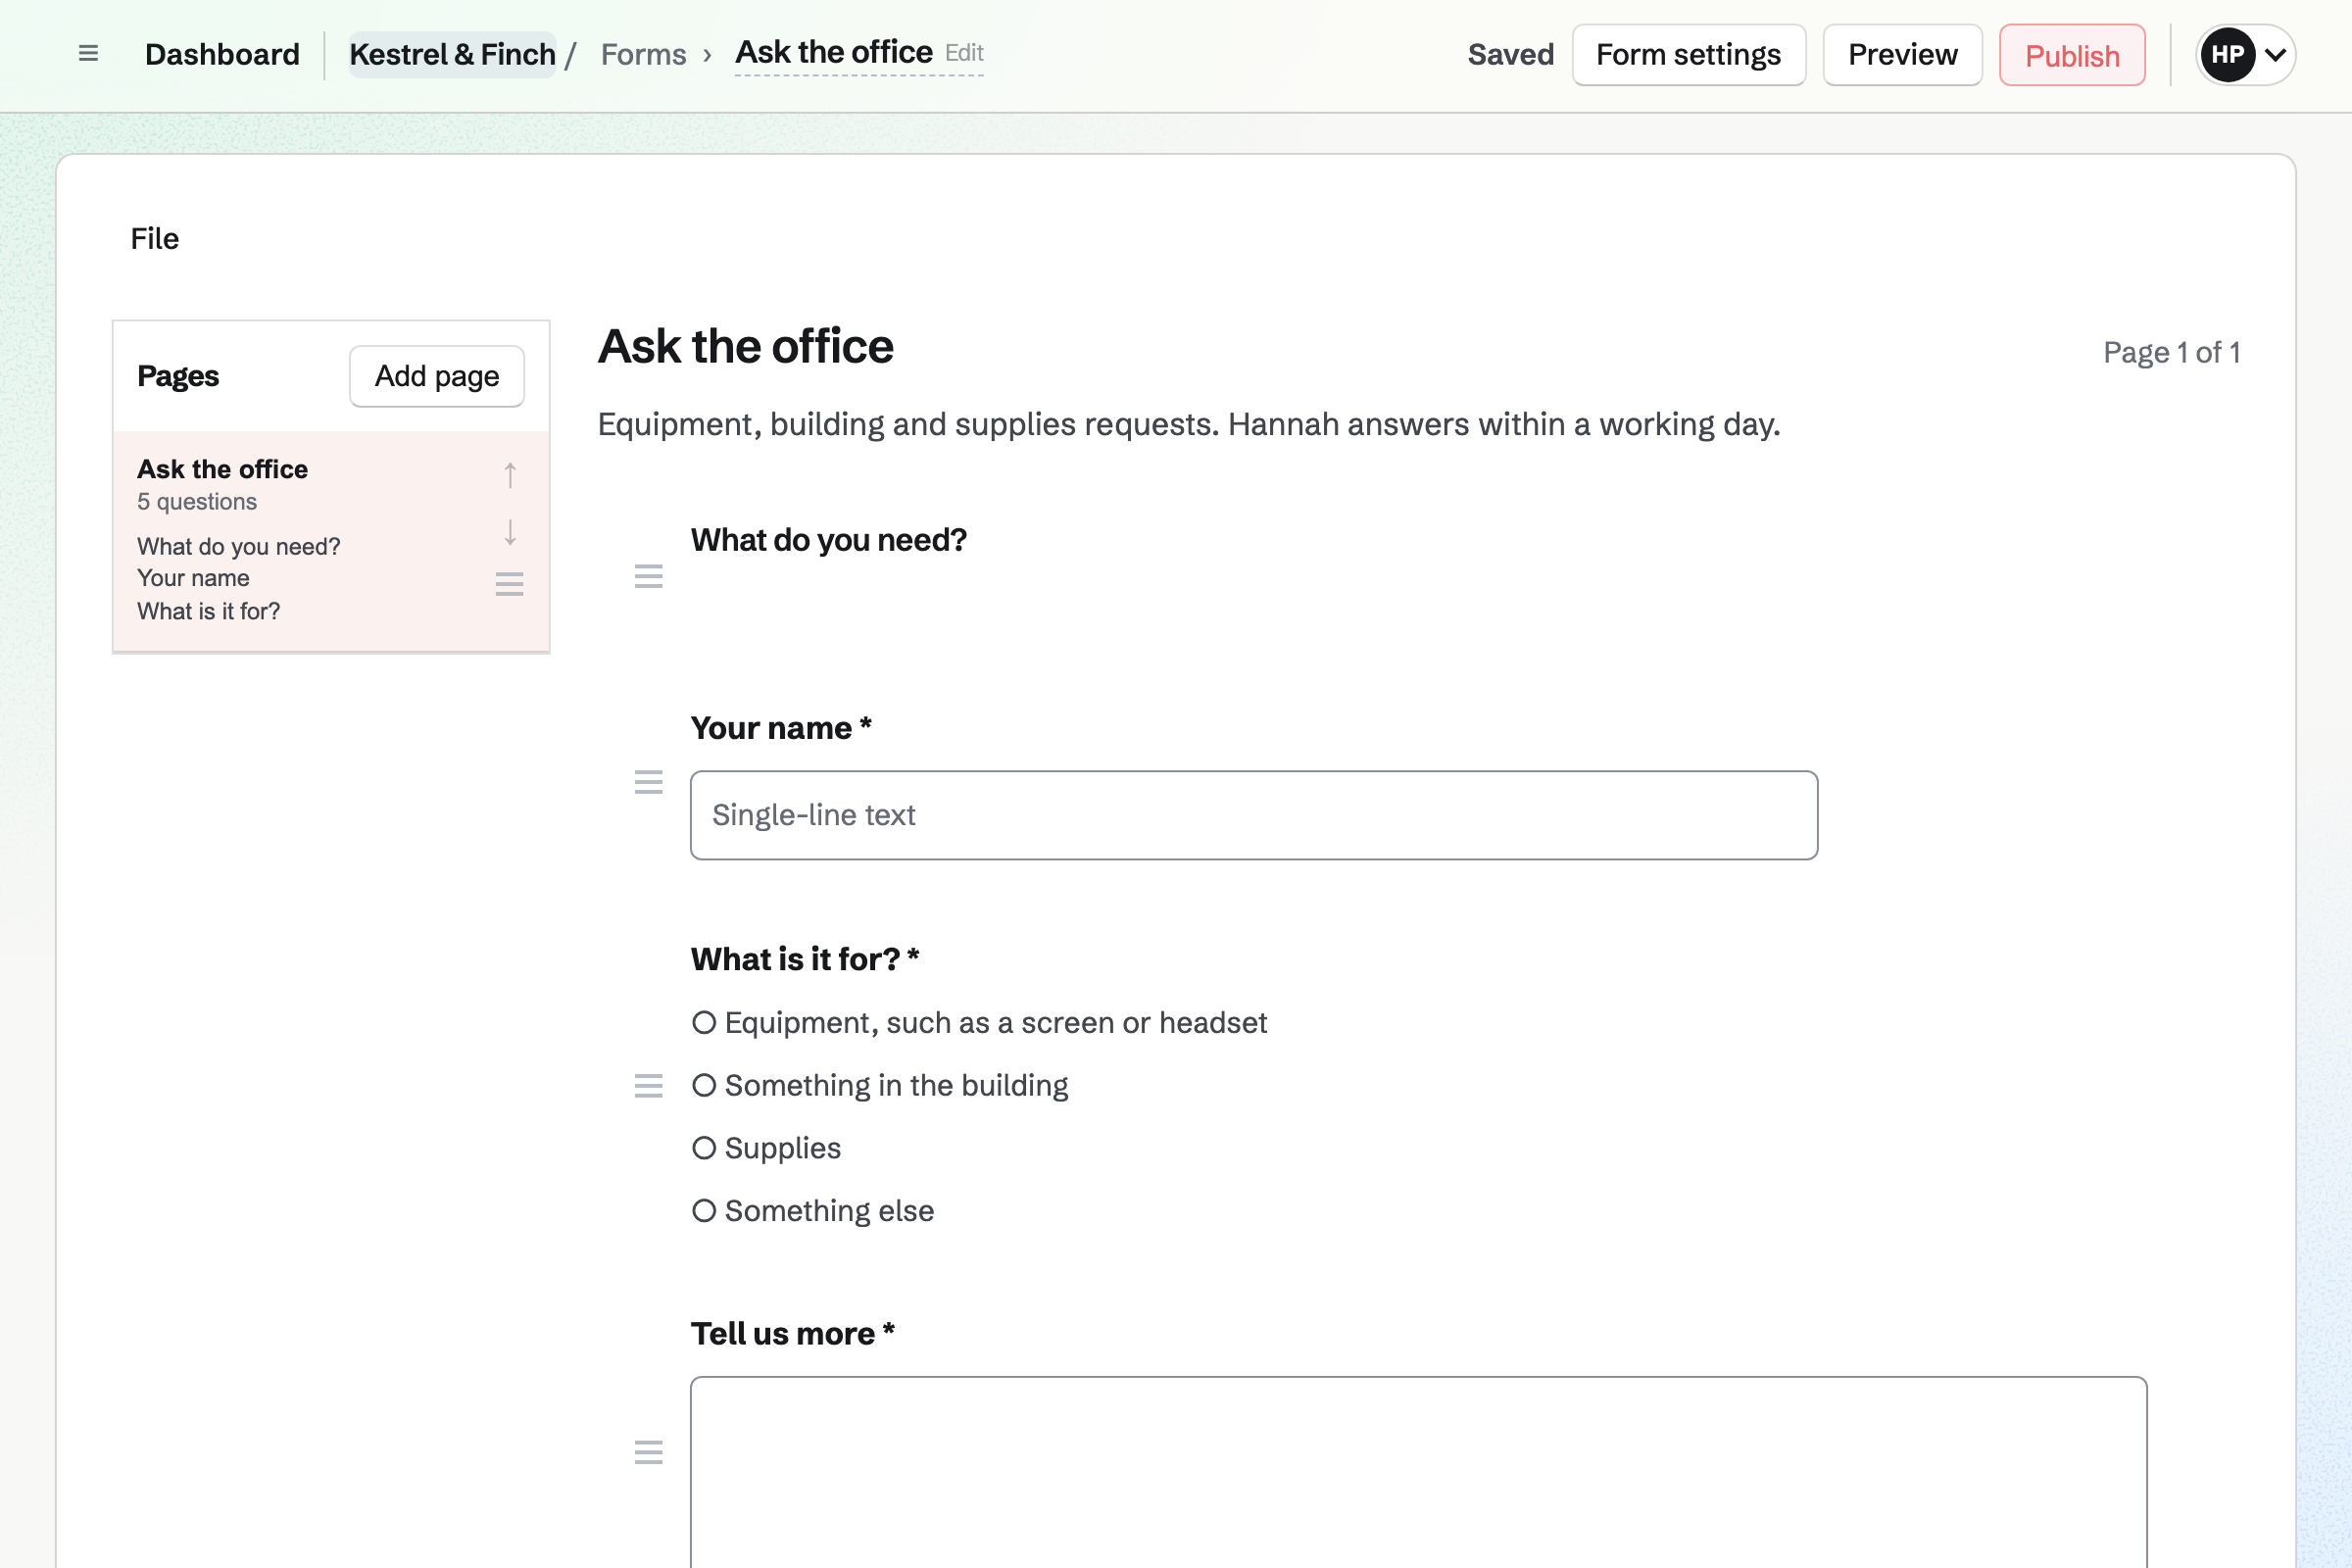The image size is (2352, 1568).
Task: Add a new page
Action: [437, 376]
